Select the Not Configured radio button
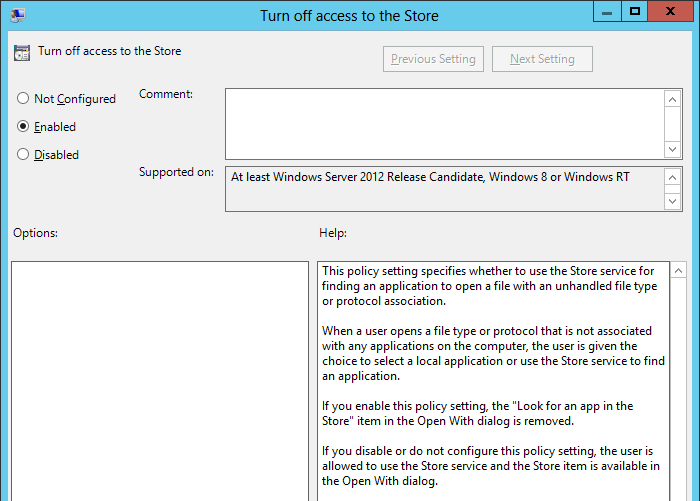Screen dimensions: 700x501 (x=23, y=99)
